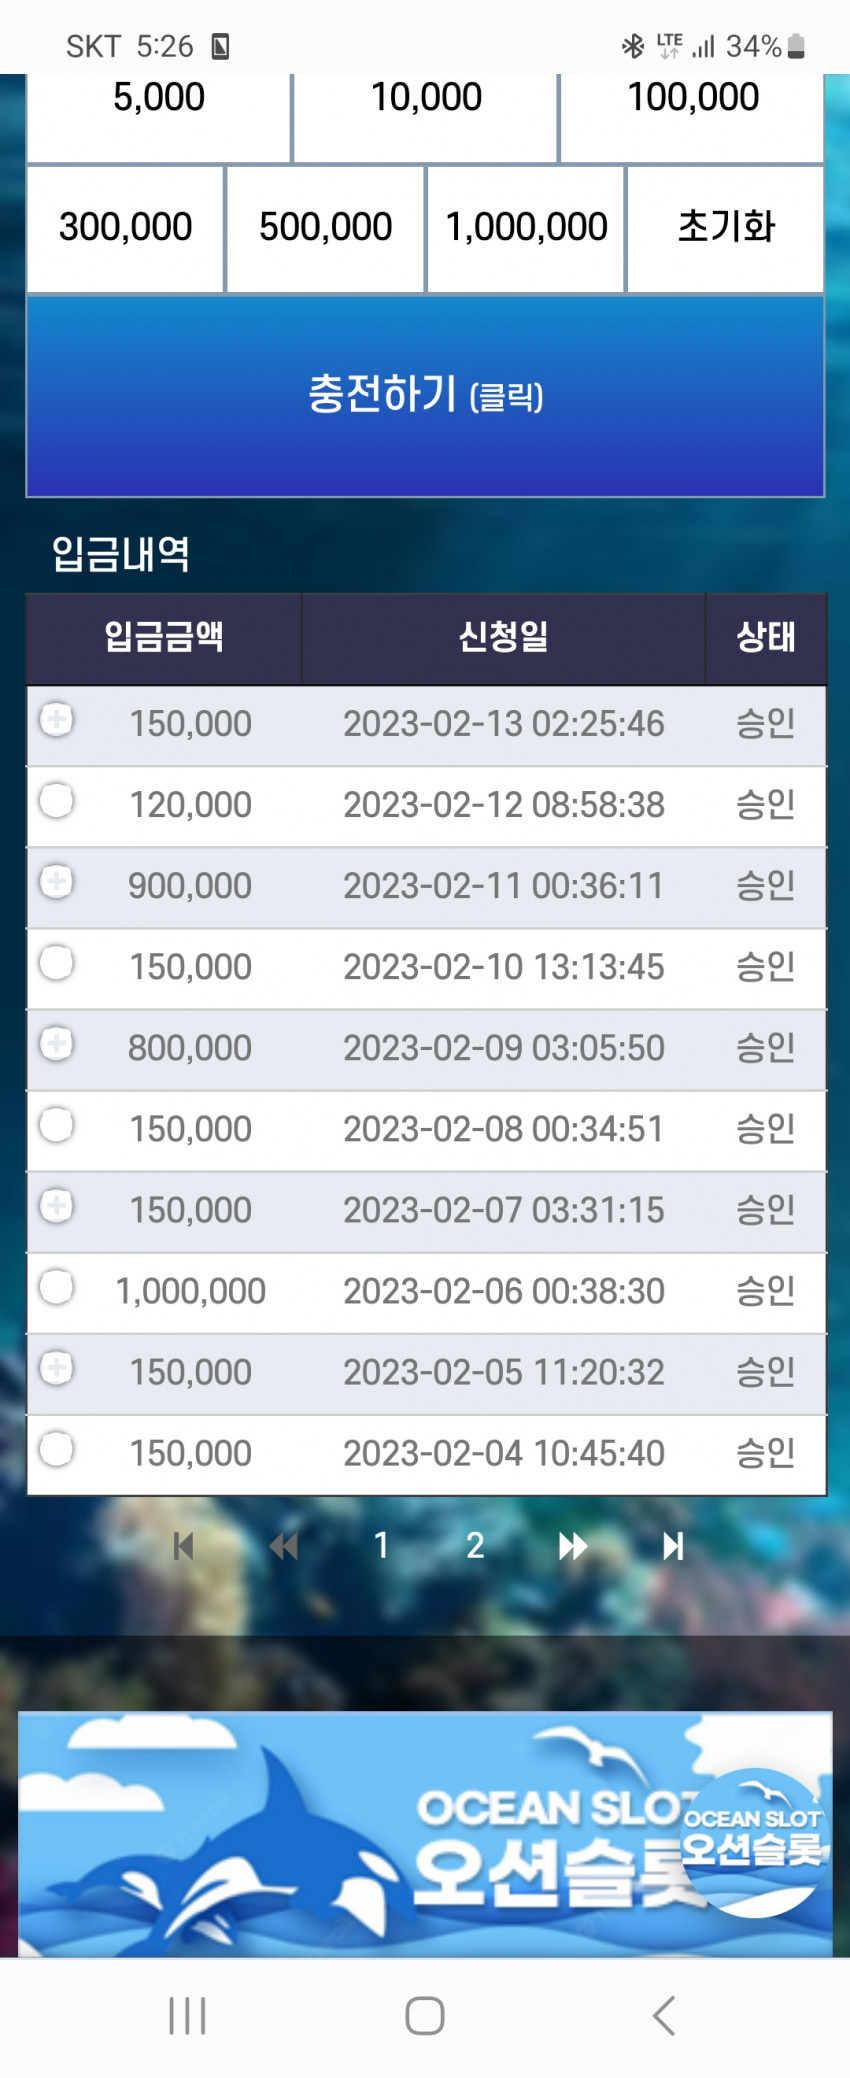The width and height of the screenshot is (850, 2078).
Task: Open the Ocean Slot whale banner
Action: [425, 1834]
